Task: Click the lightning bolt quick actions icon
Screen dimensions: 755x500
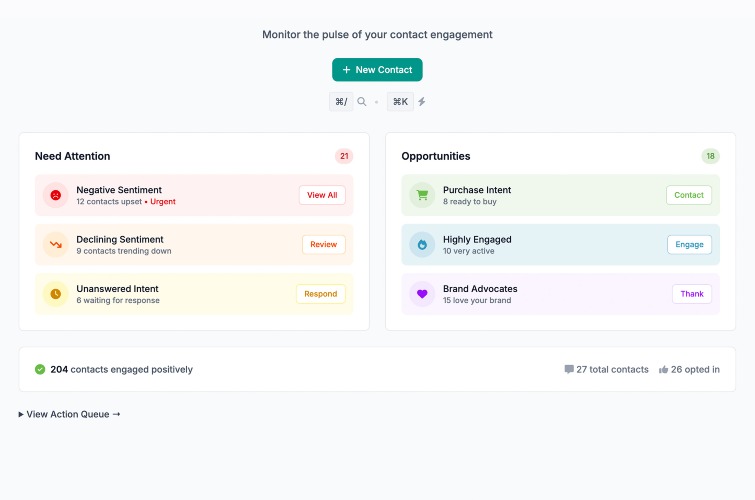Action: 422,102
